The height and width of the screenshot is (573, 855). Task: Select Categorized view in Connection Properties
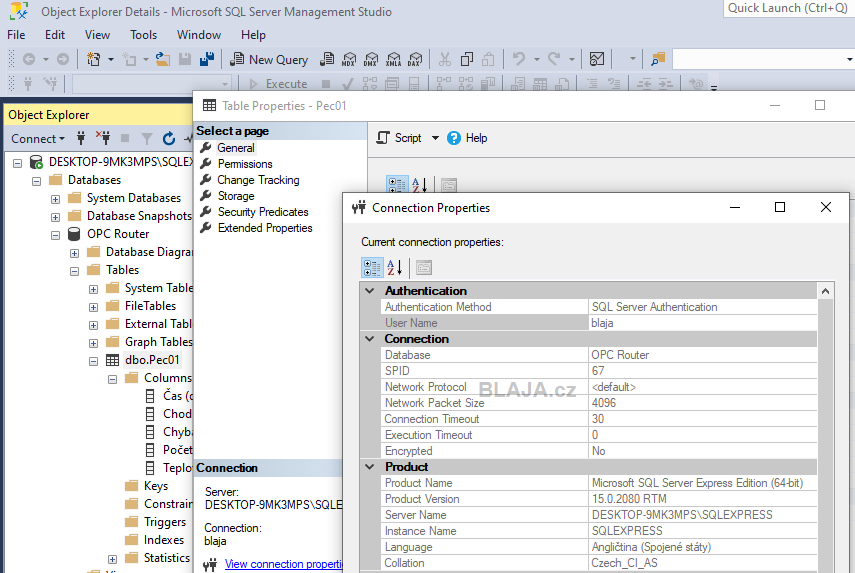(372, 268)
